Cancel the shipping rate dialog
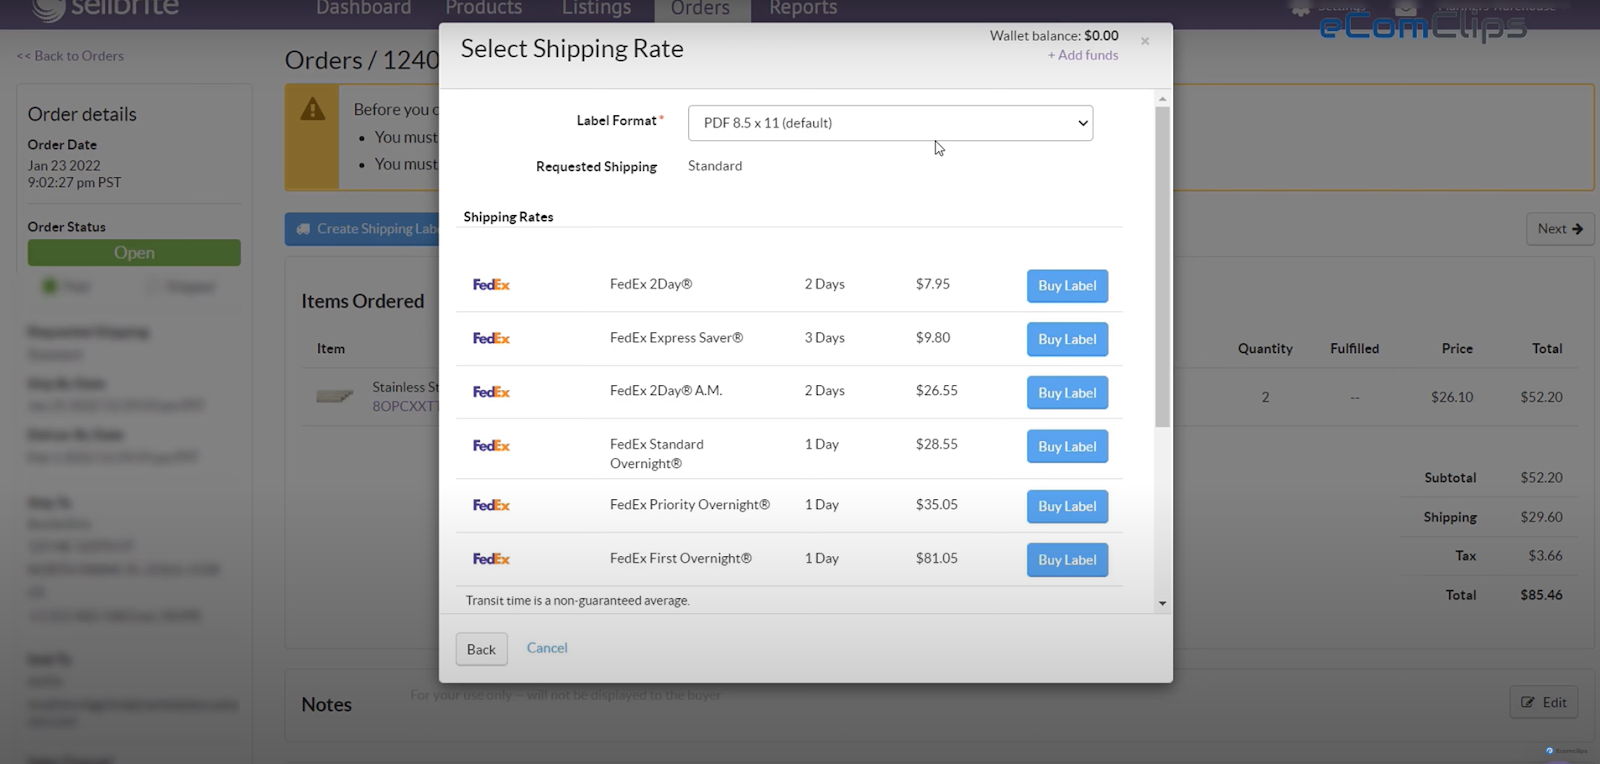This screenshot has height=764, width=1600. tap(547, 648)
